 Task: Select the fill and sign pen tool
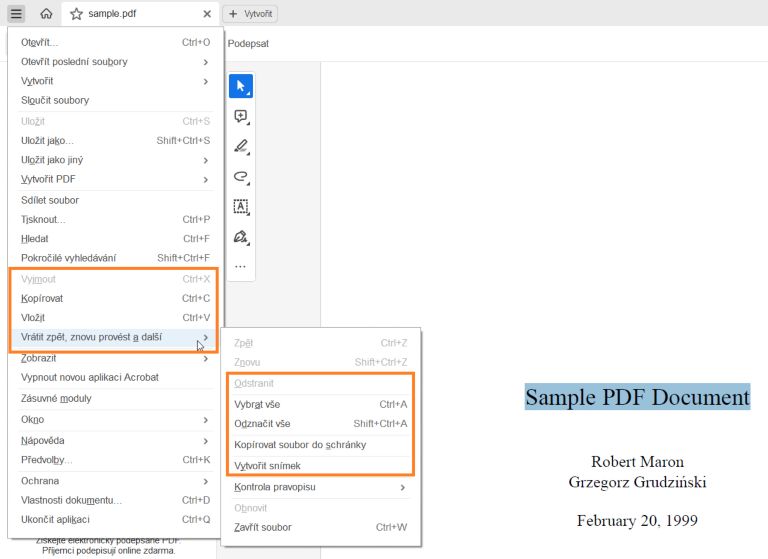coord(240,237)
